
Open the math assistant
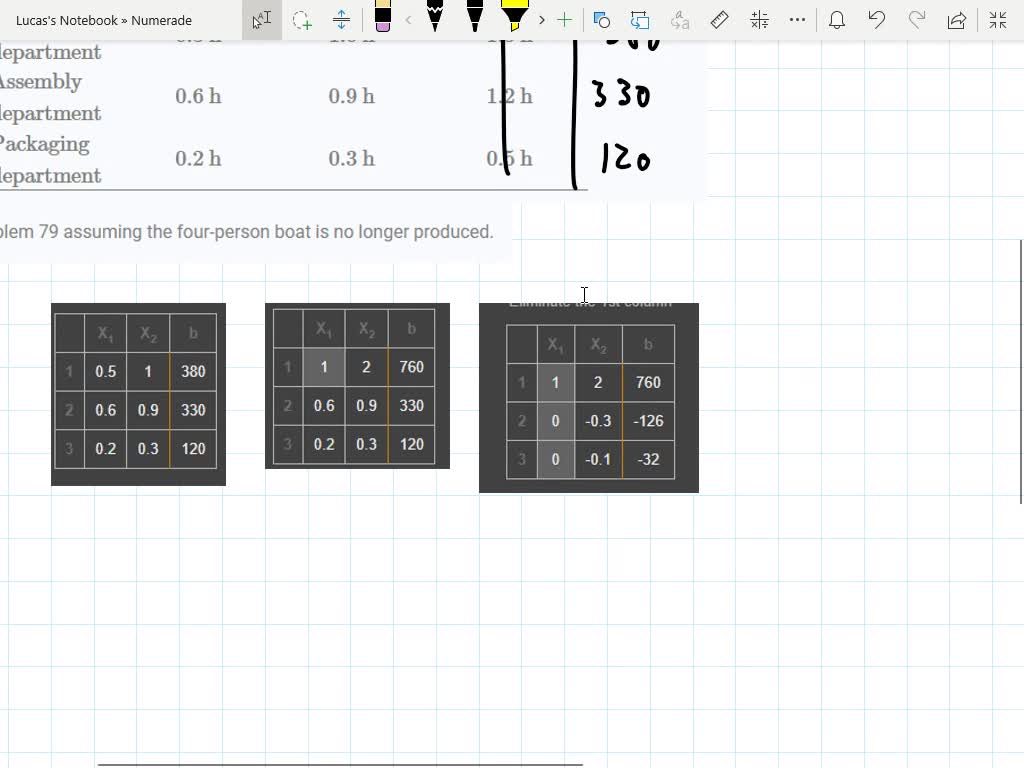point(758,19)
